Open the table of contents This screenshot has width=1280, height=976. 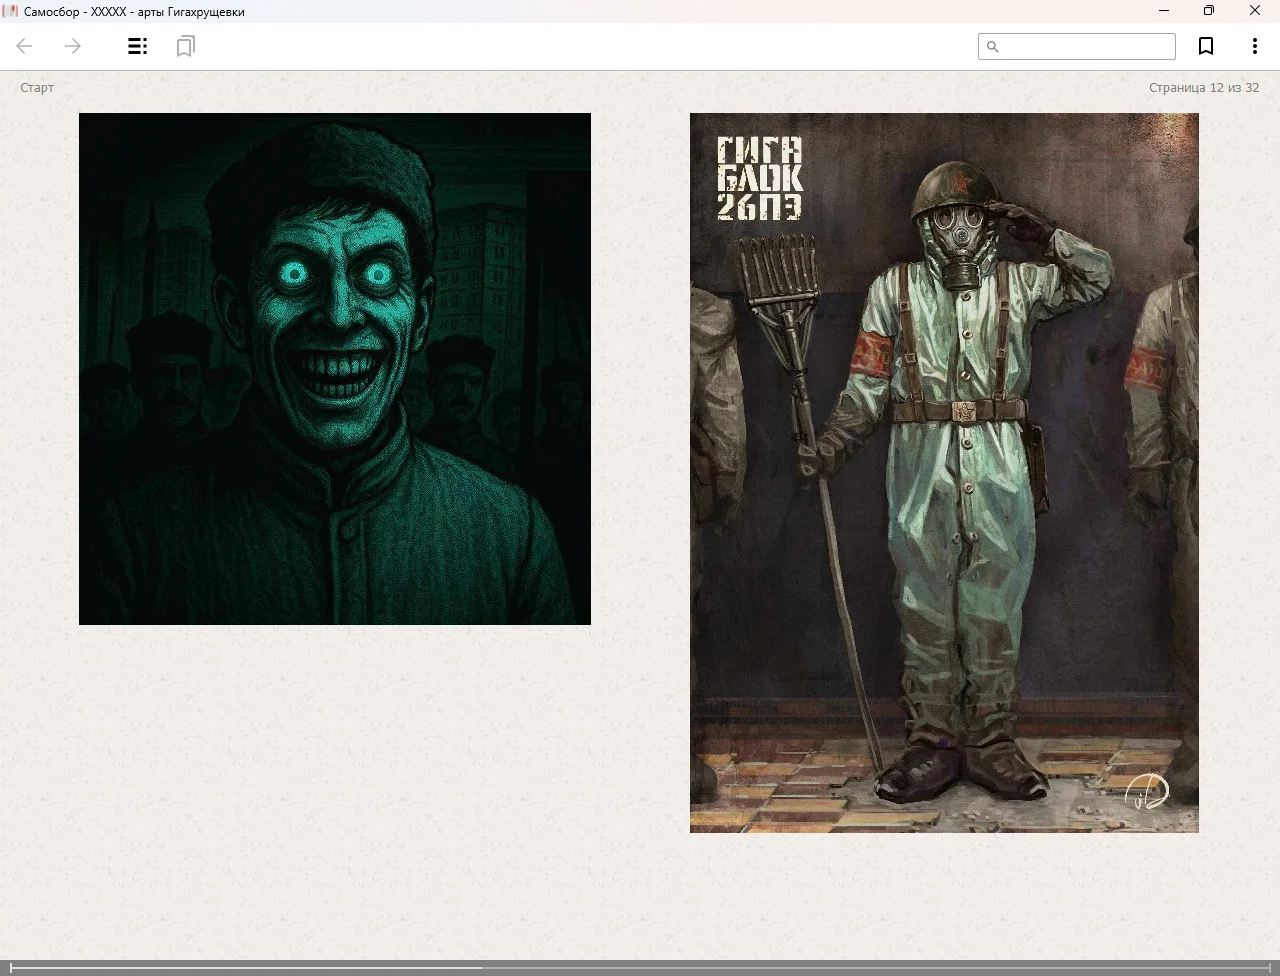pyautogui.click(x=138, y=46)
